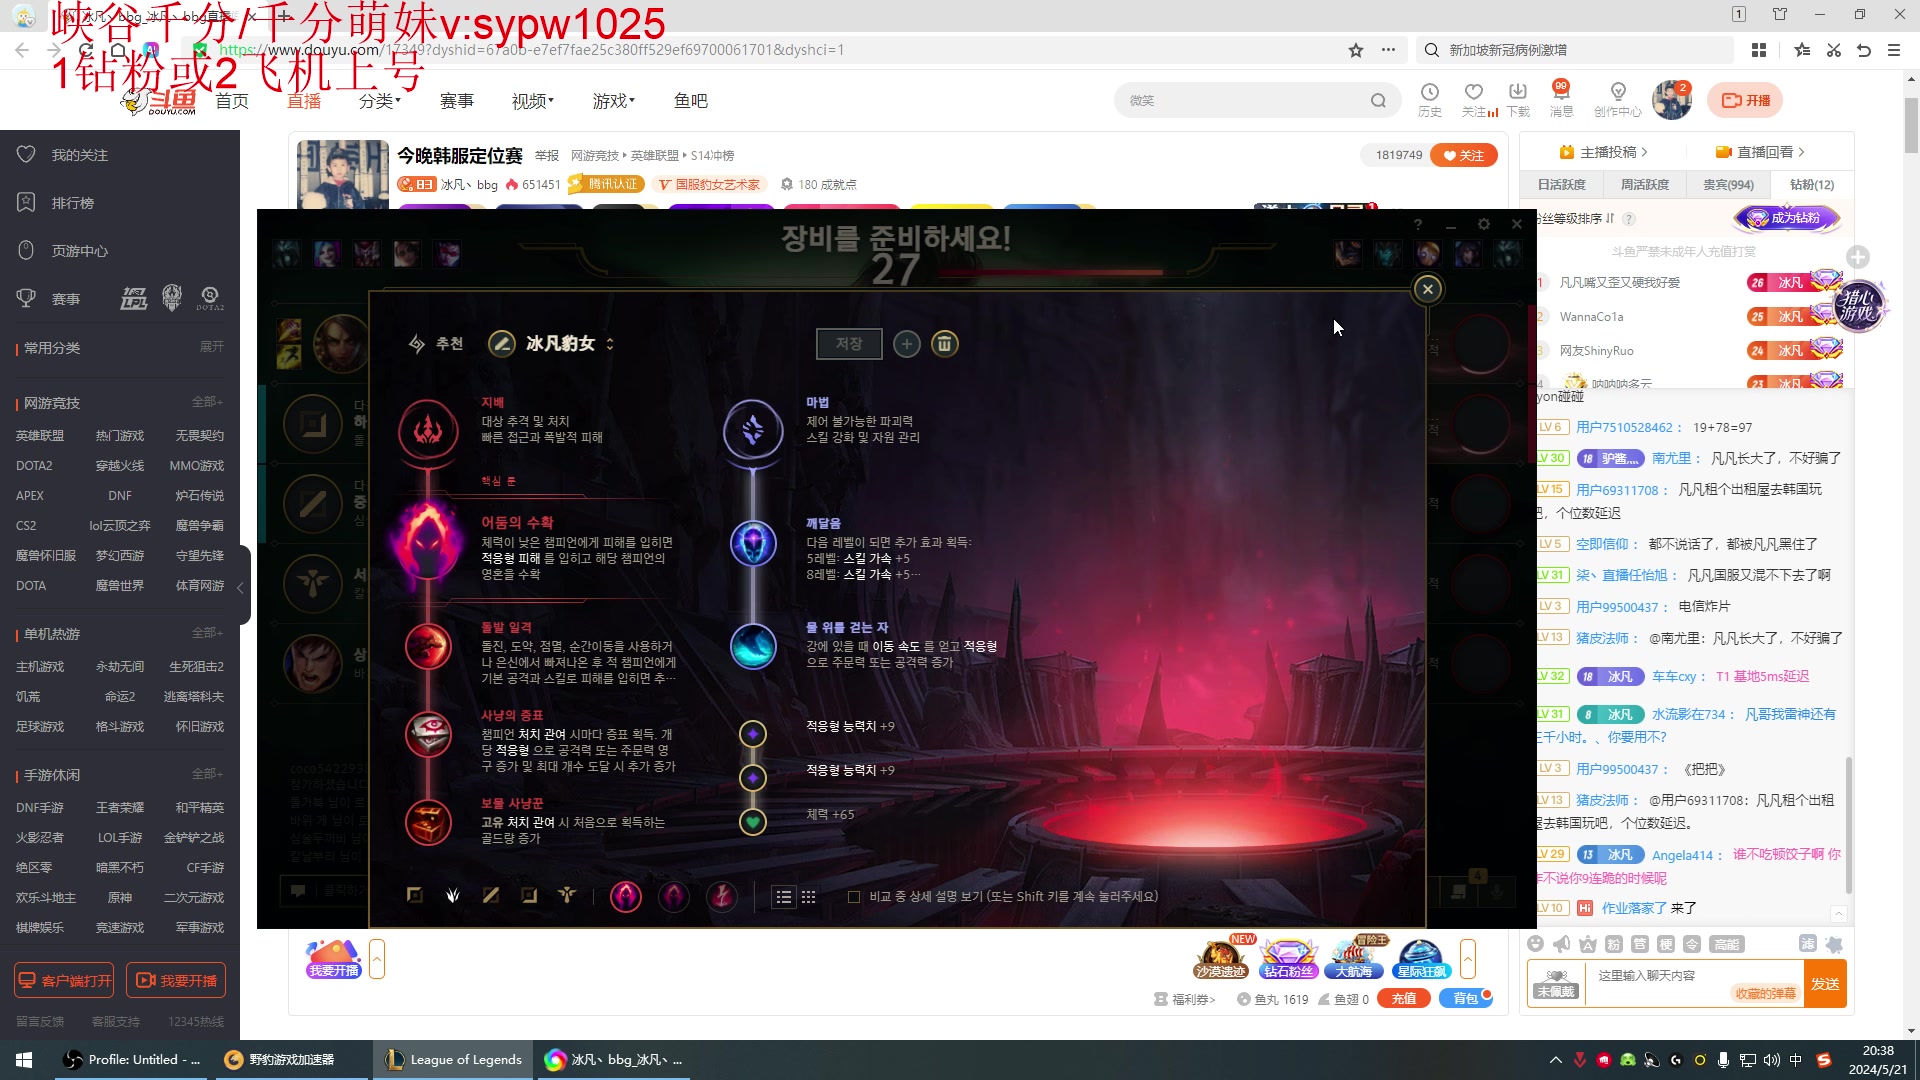
Task: Click the second adaptive force +9 shard
Action: (x=753, y=778)
